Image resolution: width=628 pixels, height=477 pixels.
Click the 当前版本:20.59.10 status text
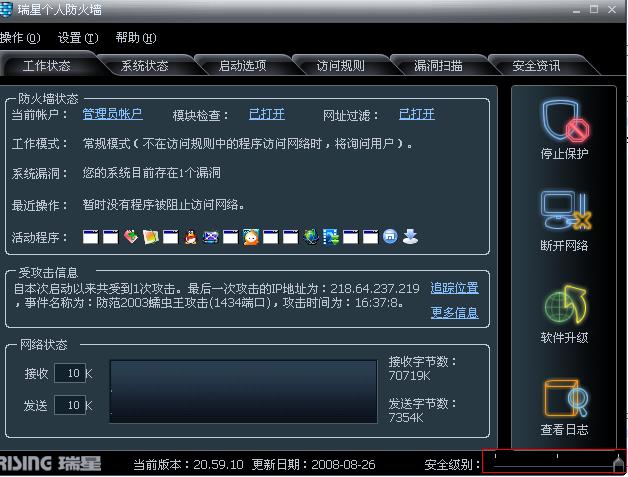(188, 465)
